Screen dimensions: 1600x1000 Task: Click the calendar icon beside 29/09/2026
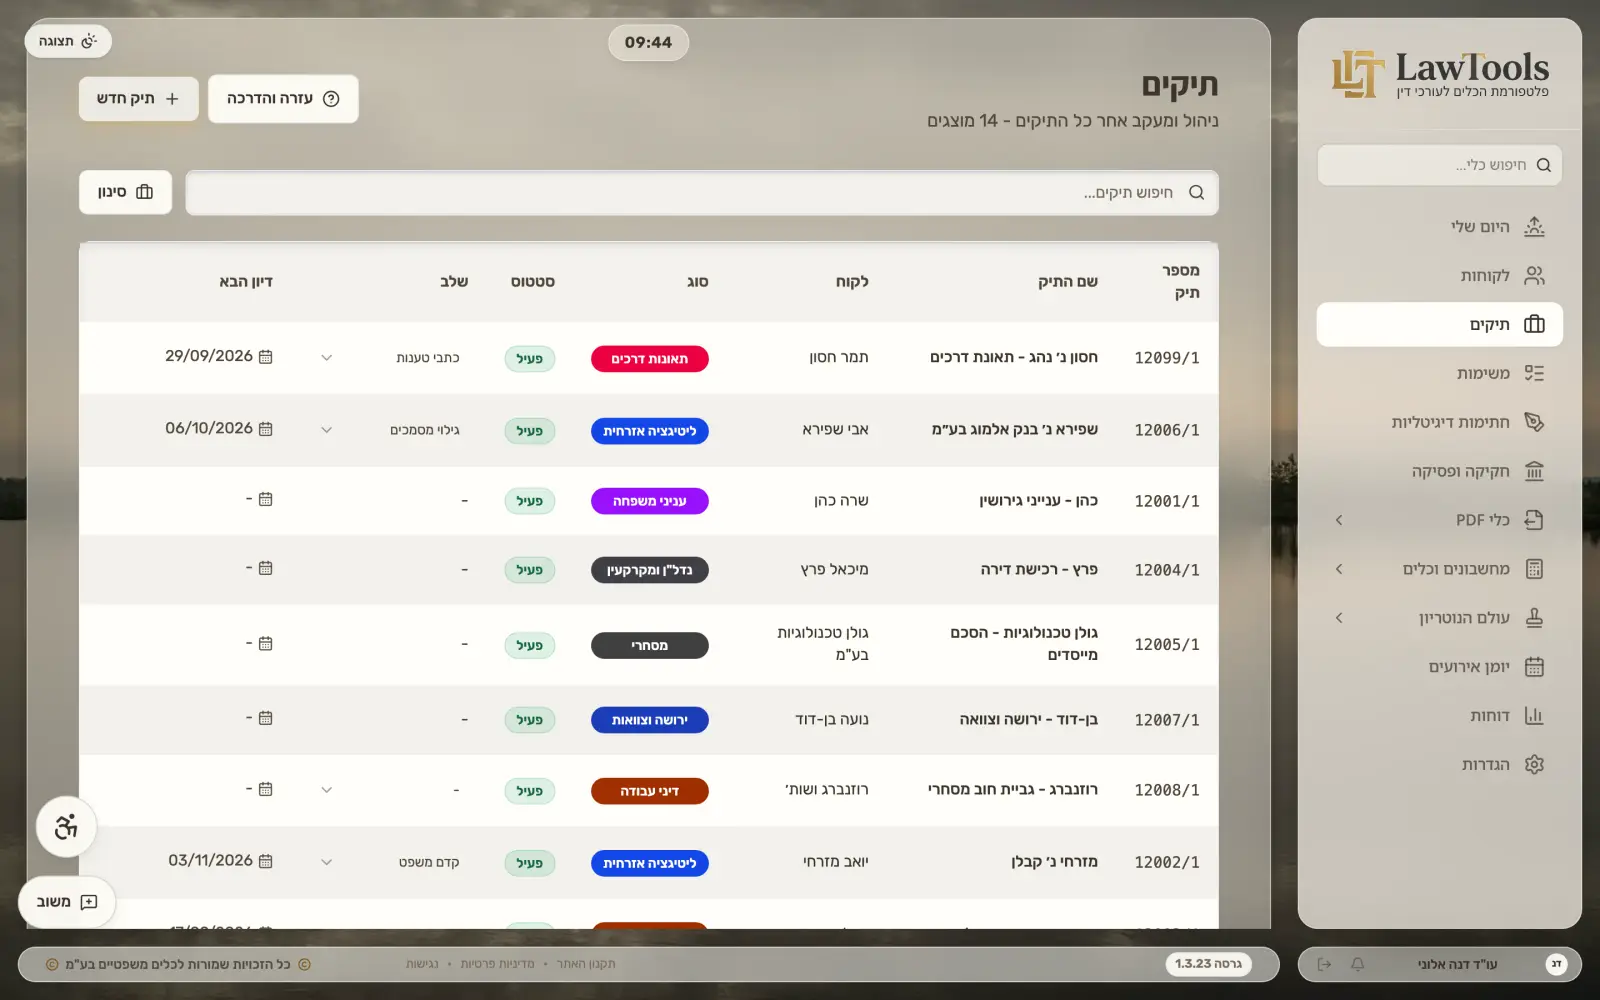coord(265,357)
